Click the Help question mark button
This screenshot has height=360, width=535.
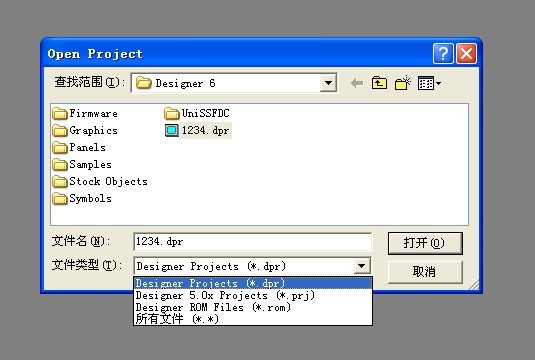pyautogui.click(x=443, y=54)
